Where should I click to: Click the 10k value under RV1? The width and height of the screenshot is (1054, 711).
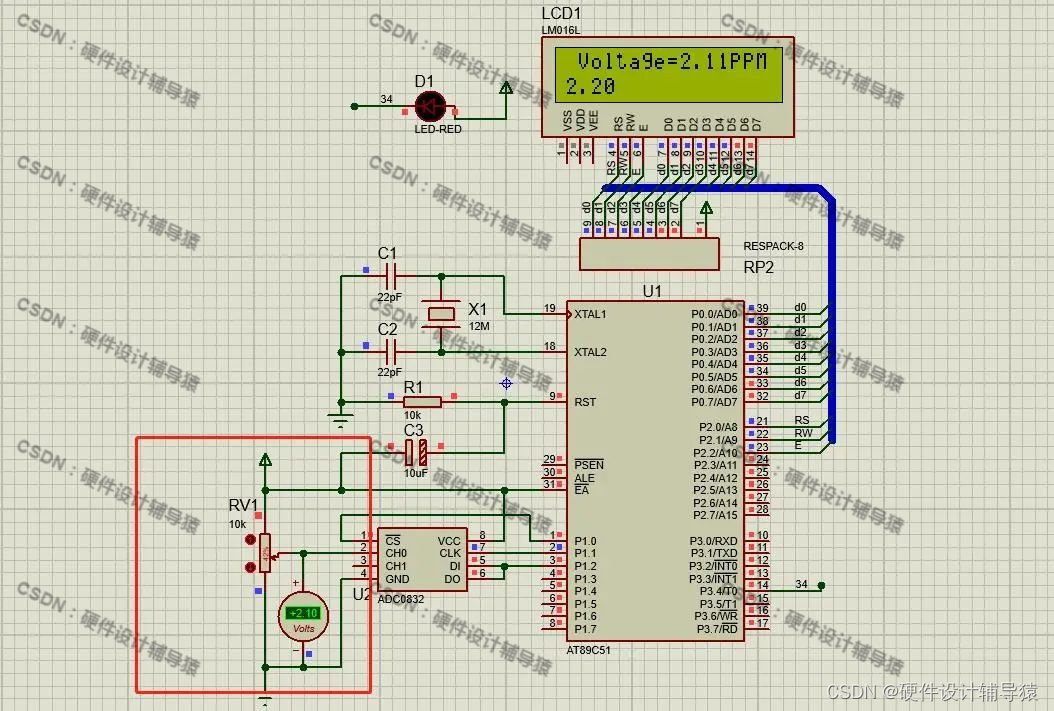point(237,524)
